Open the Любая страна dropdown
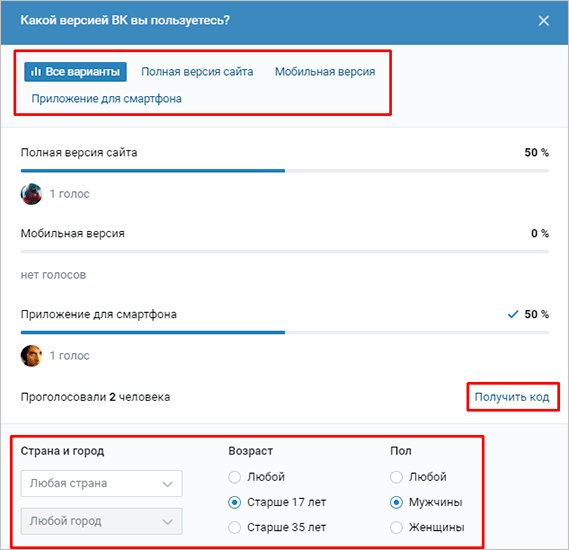 pyautogui.click(x=102, y=484)
